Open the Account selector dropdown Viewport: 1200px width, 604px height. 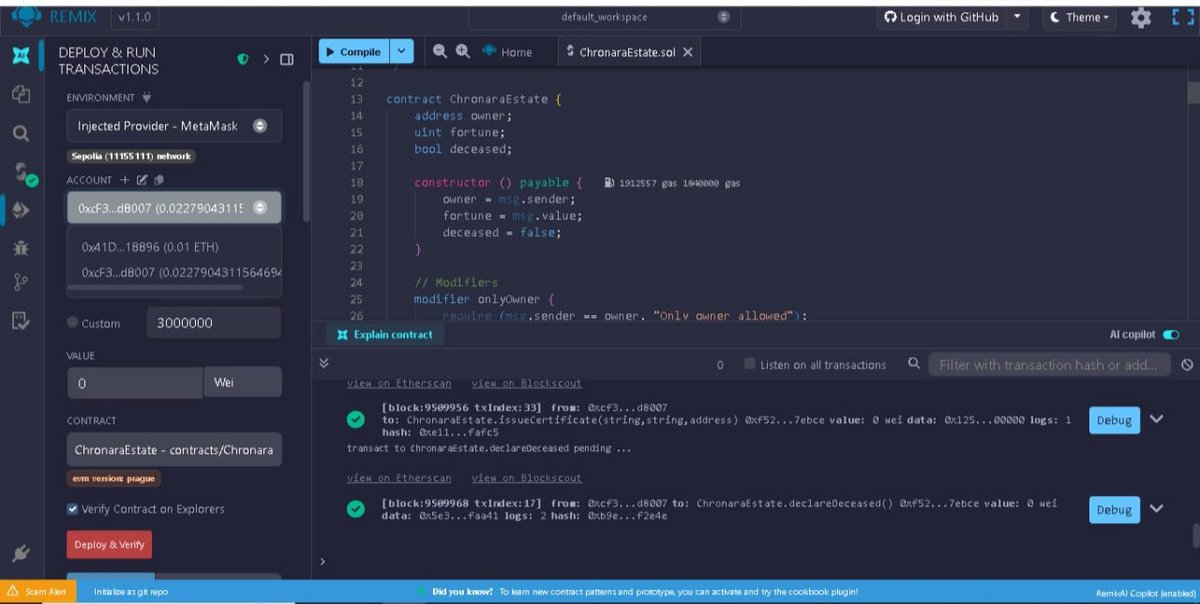(x=174, y=208)
